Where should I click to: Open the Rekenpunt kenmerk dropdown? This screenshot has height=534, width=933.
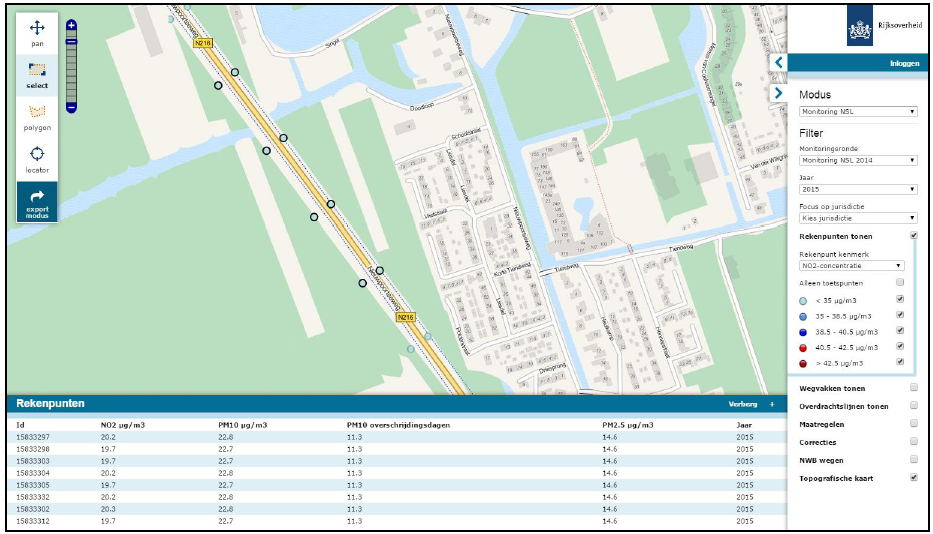pos(851,266)
